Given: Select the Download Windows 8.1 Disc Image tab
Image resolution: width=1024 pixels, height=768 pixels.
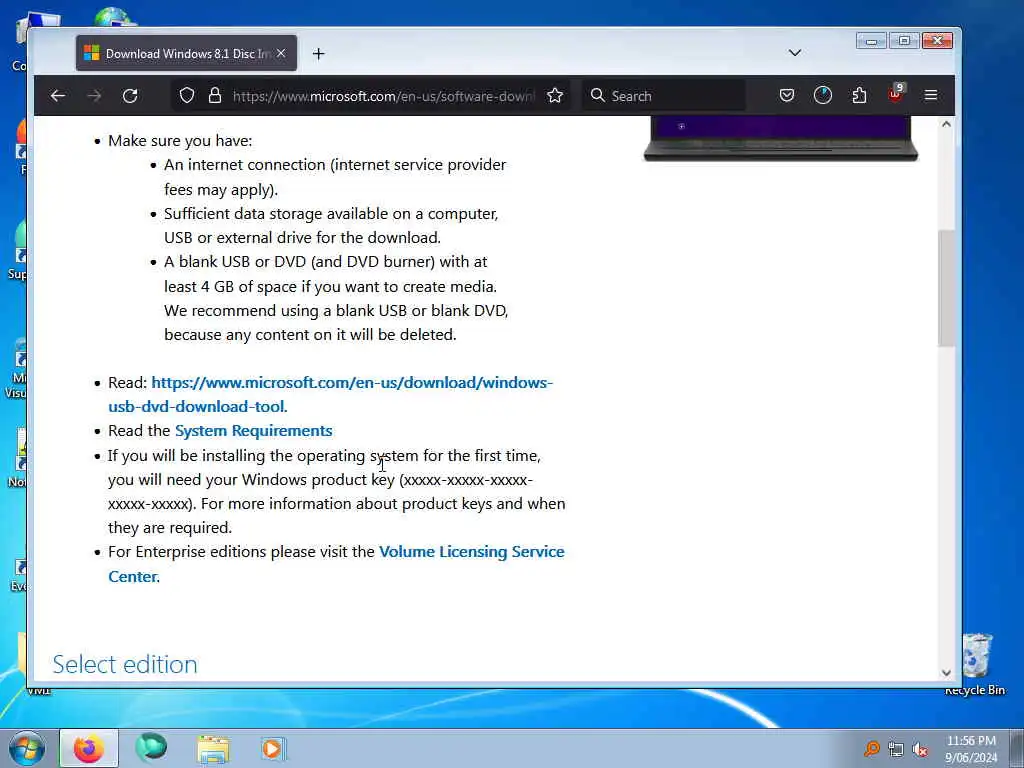Looking at the screenshot, I should click(x=186, y=54).
